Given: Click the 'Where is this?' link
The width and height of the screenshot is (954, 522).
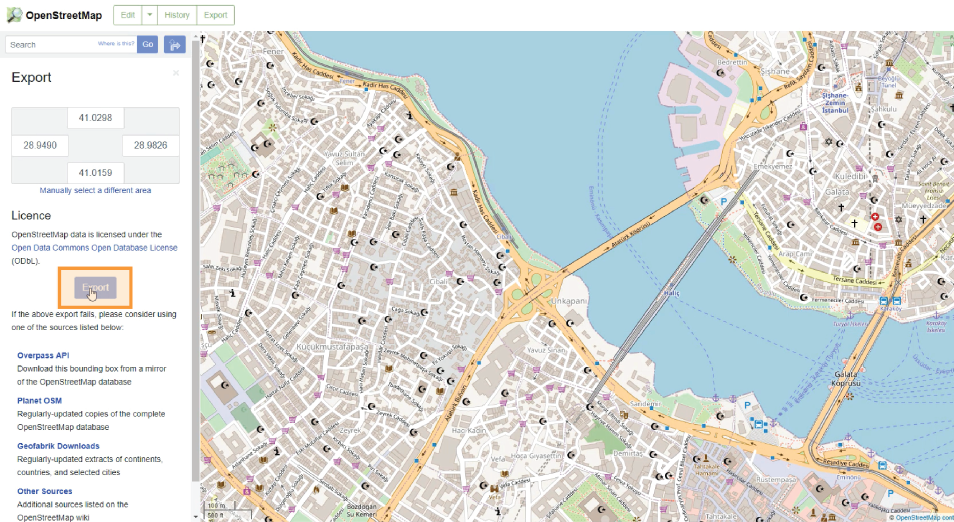Looking at the screenshot, I should coord(116,43).
